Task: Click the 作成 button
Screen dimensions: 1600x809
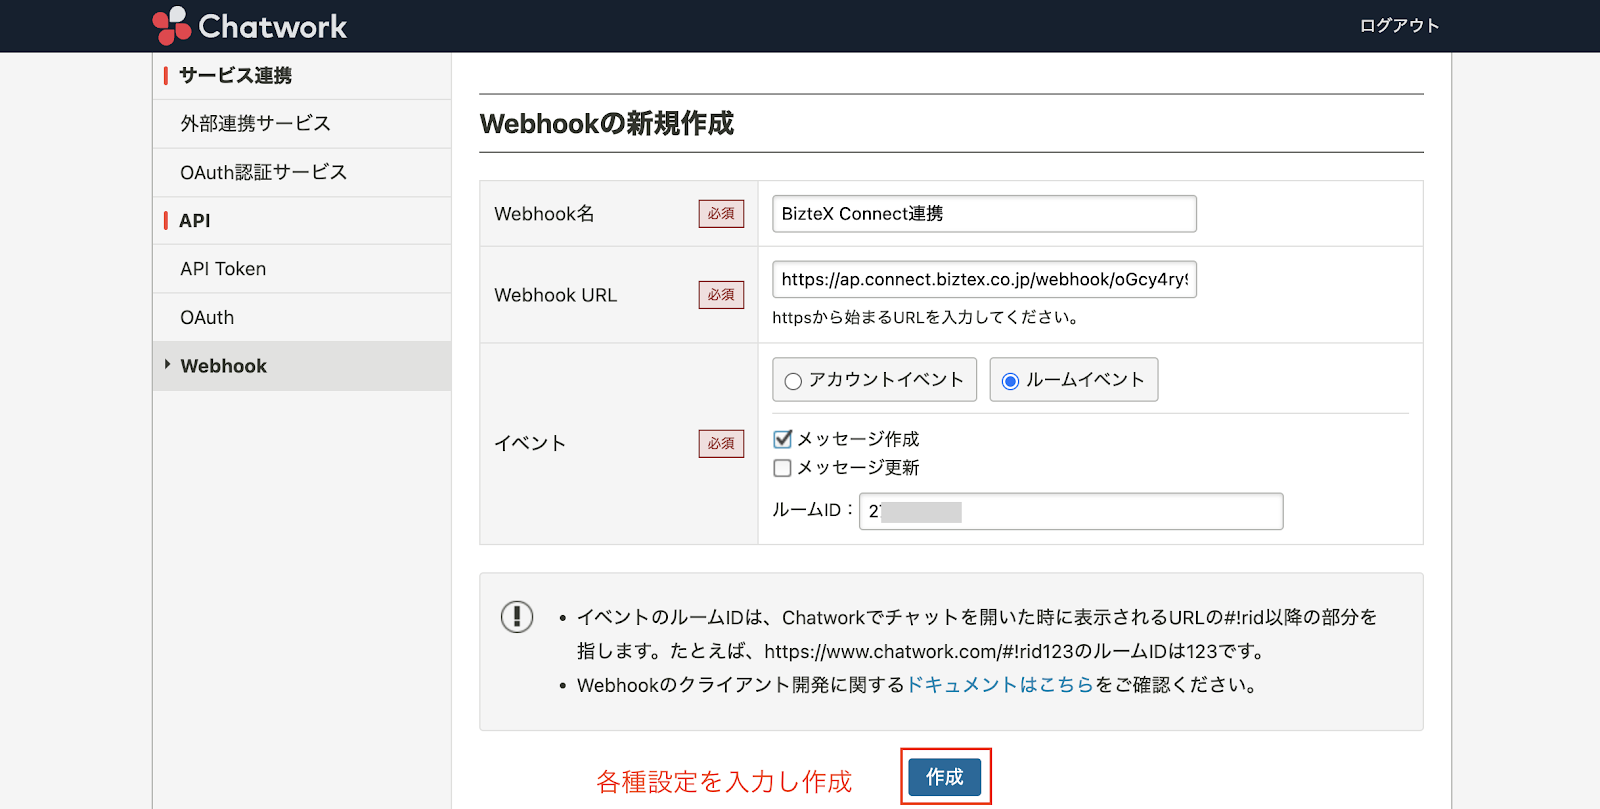Action: [945, 777]
